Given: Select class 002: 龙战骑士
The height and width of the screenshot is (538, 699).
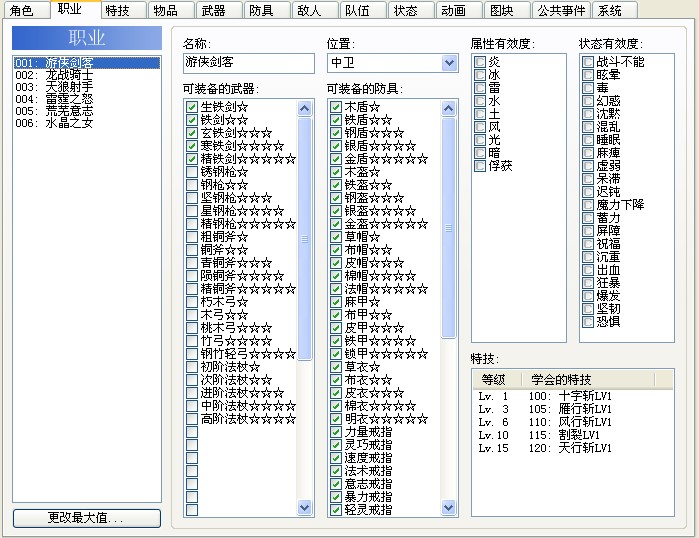Looking at the screenshot, I should [x=87, y=75].
